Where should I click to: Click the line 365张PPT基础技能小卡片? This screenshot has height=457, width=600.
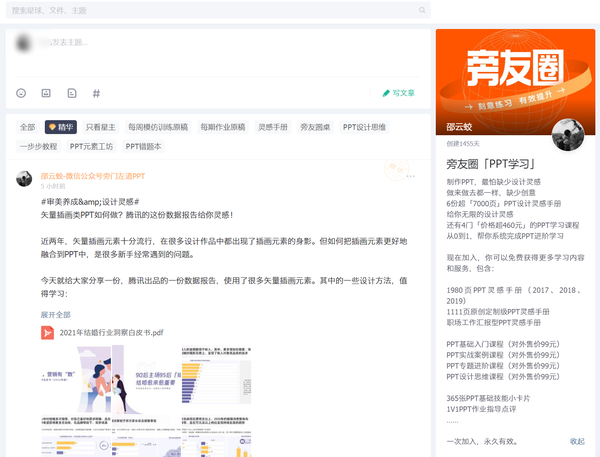tap(488, 398)
